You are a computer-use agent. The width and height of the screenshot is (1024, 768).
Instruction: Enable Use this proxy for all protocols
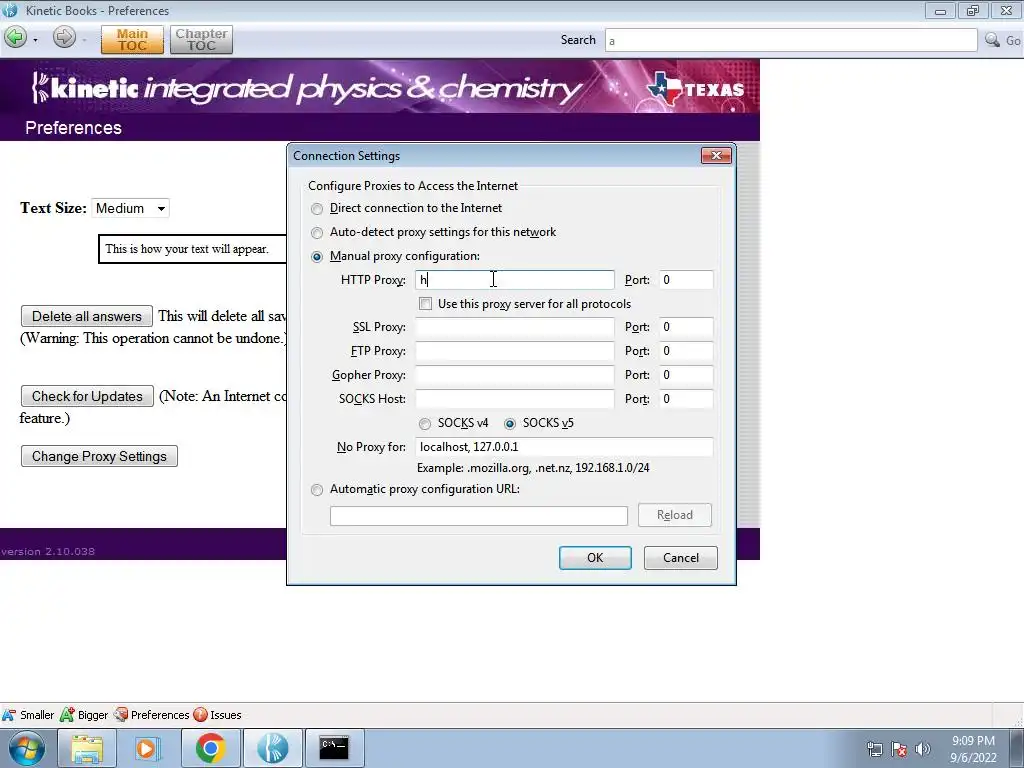click(x=426, y=304)
